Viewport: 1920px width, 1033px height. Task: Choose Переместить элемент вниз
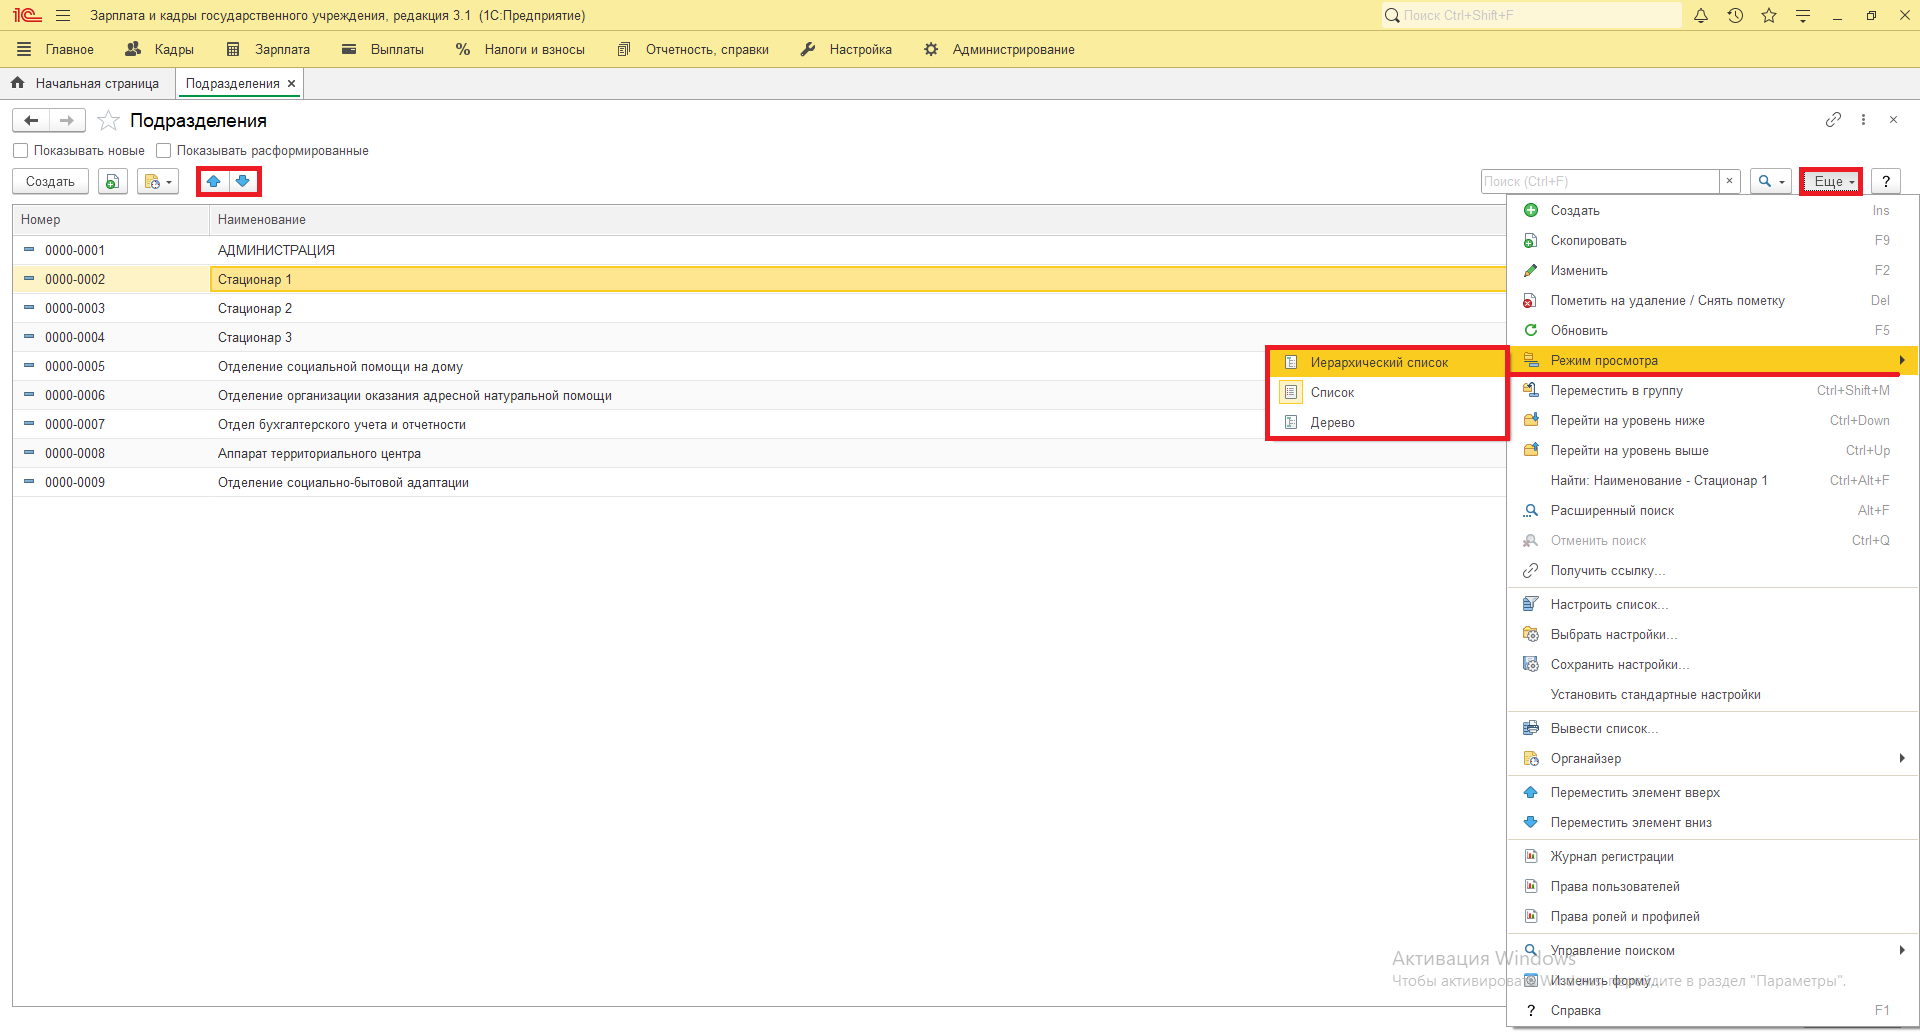[1712, 823]
